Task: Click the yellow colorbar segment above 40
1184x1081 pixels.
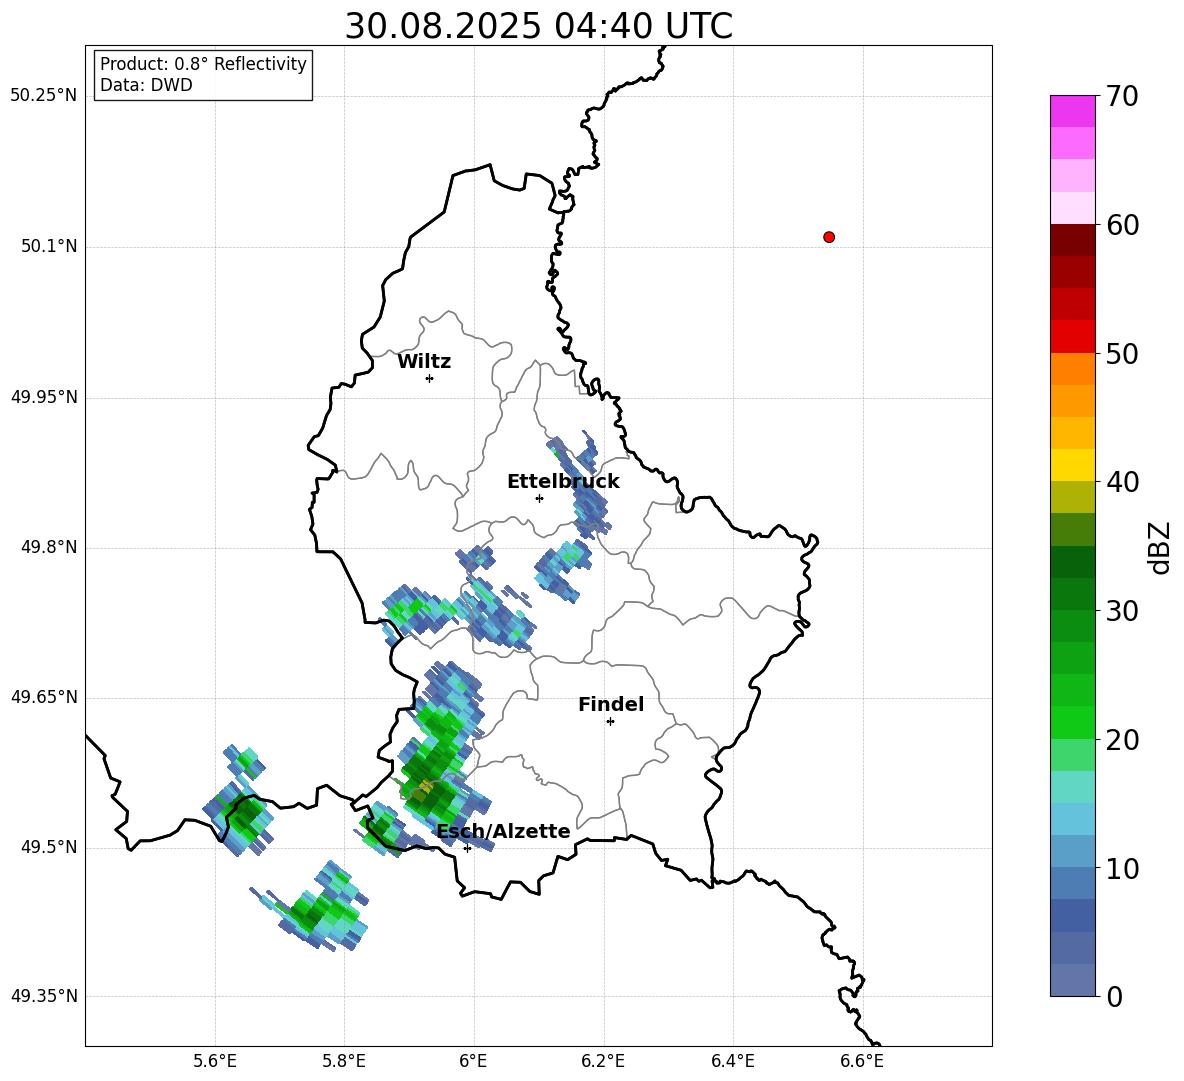Action: [x=1072, y=465]
